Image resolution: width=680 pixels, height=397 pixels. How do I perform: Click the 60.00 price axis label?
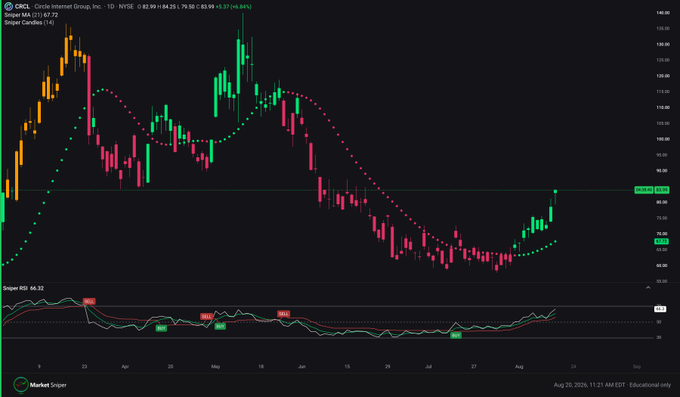(x=662, y=266)
